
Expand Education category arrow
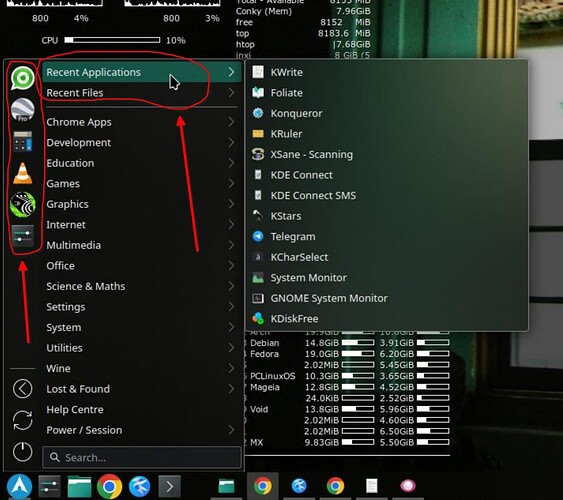(x=232, y=163)
